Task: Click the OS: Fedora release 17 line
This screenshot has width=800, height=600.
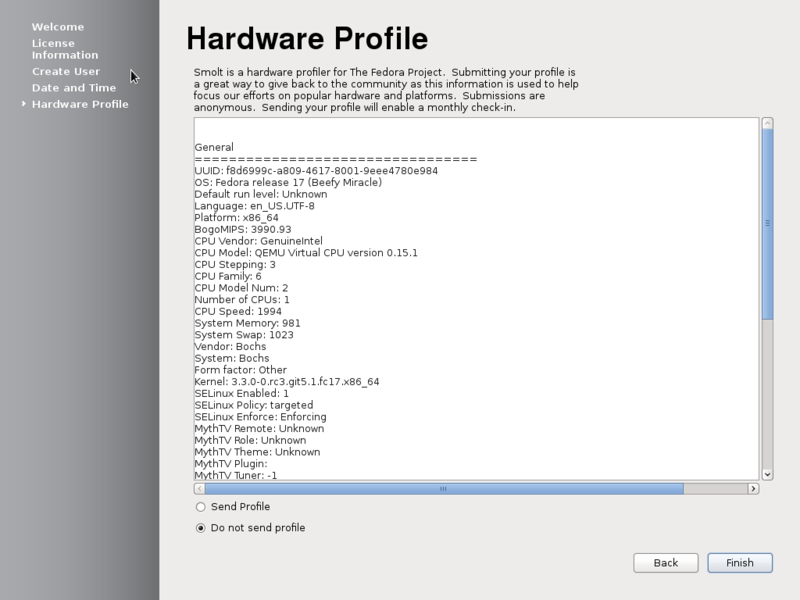Action: pos(288,183)
